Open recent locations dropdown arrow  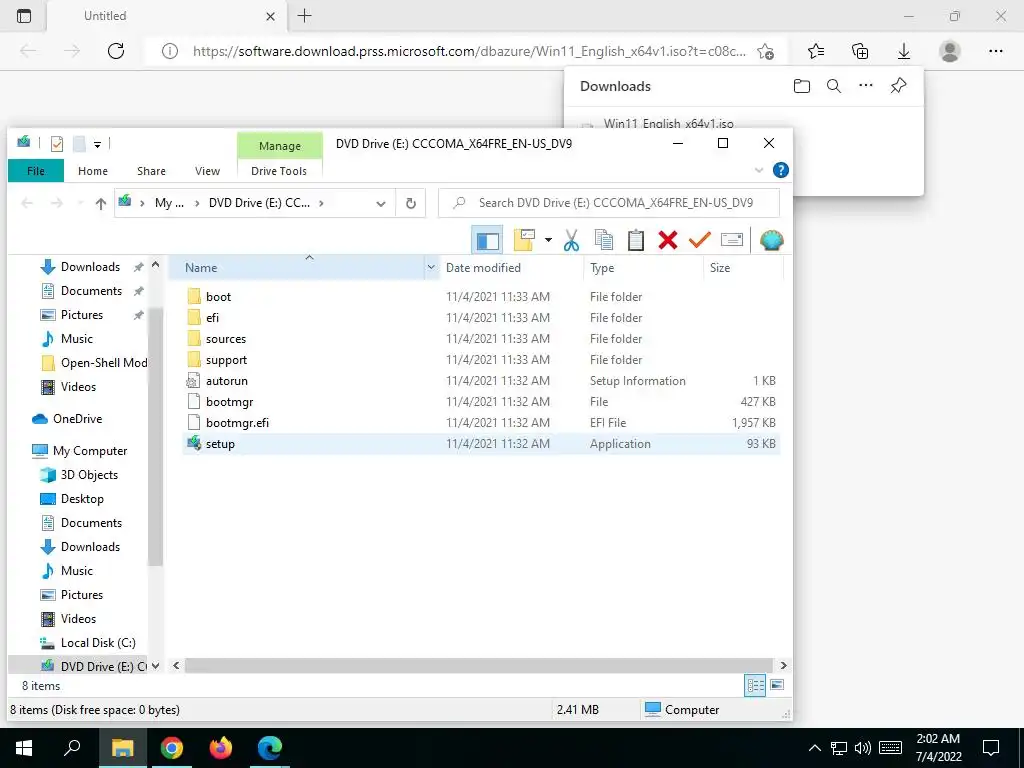click(80, 203)
